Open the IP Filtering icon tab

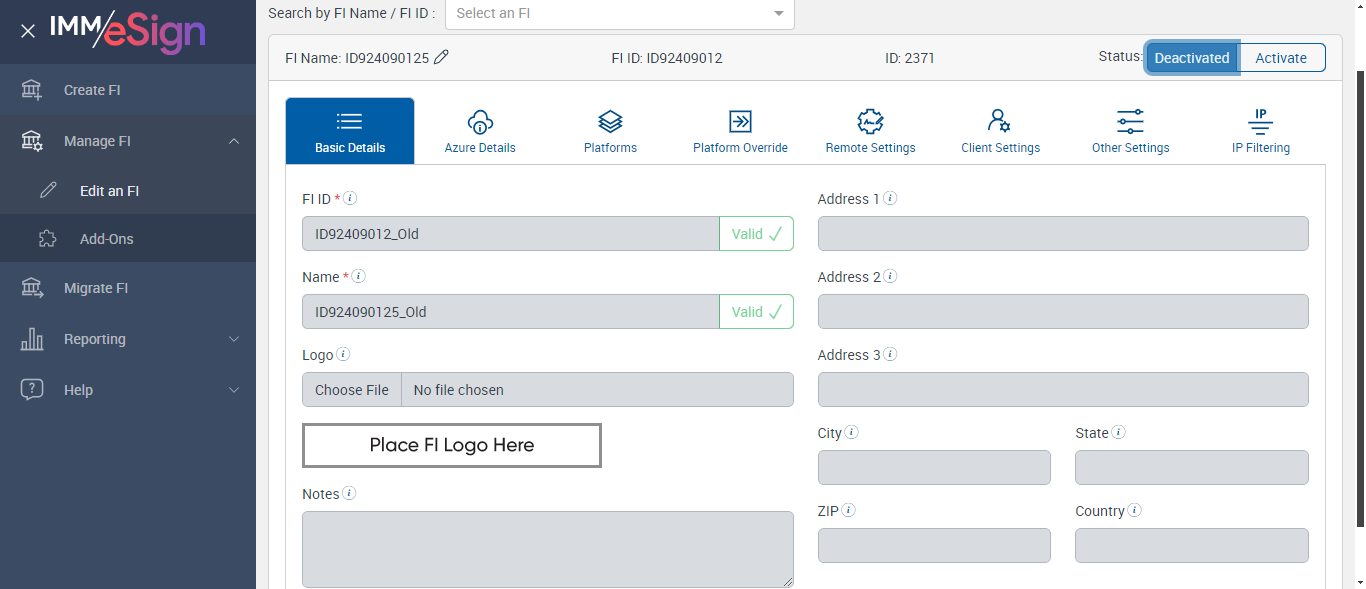1260,122
